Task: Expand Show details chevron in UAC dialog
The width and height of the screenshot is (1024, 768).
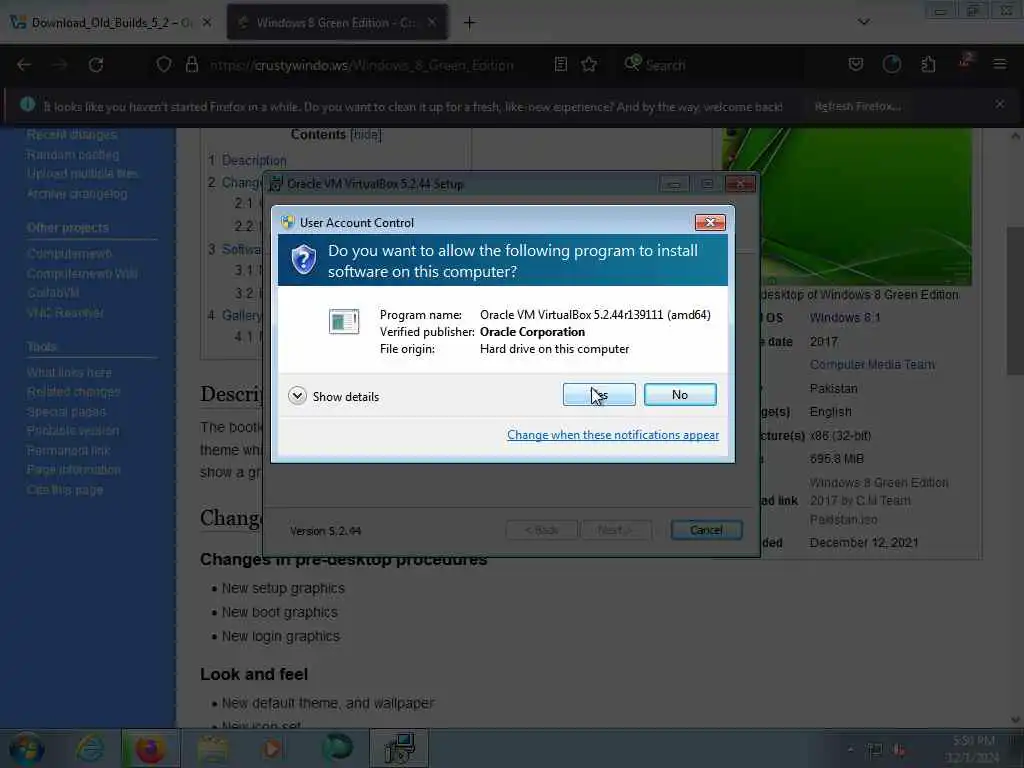Action: [x=297, y=396]
